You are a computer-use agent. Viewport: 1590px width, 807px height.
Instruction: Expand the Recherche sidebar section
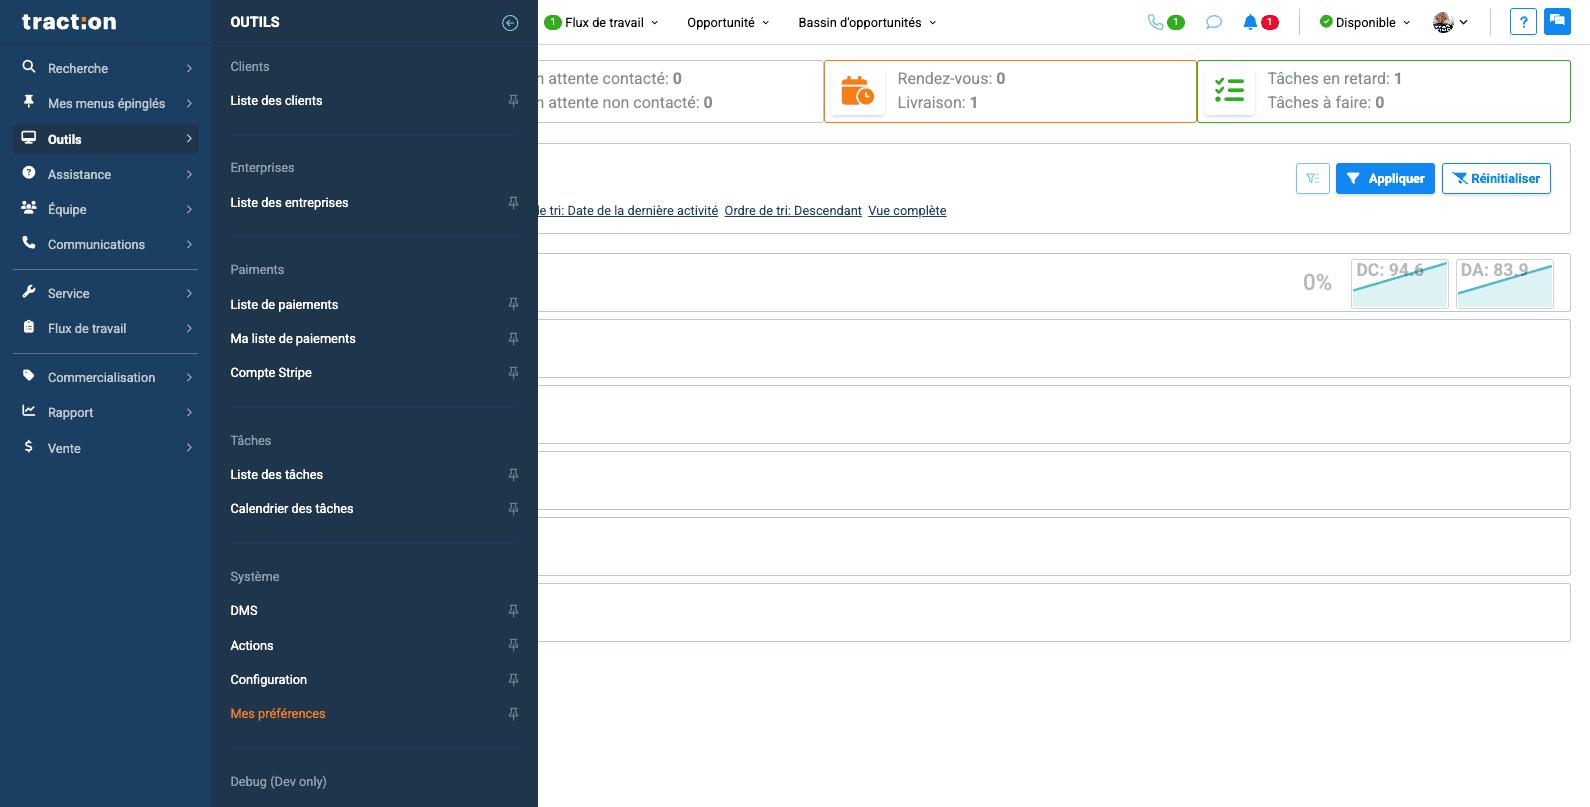tap(106, 68)
